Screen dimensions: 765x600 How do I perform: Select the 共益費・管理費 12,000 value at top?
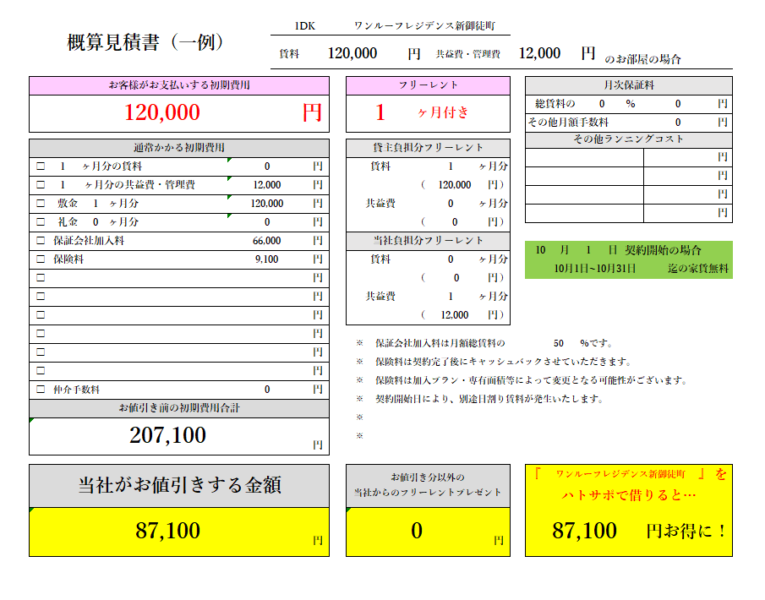(x=540, y=54)
